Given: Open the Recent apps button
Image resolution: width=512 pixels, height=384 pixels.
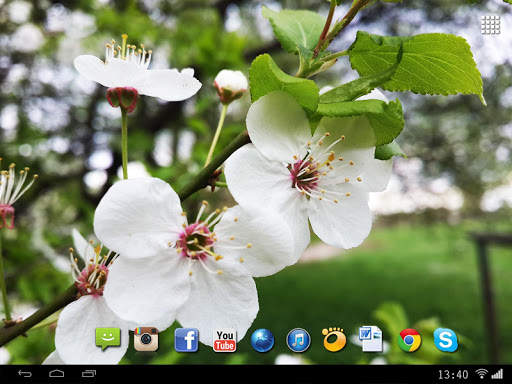Looking at the screenshot, I should pyautogui.click(x=89, y=374).
